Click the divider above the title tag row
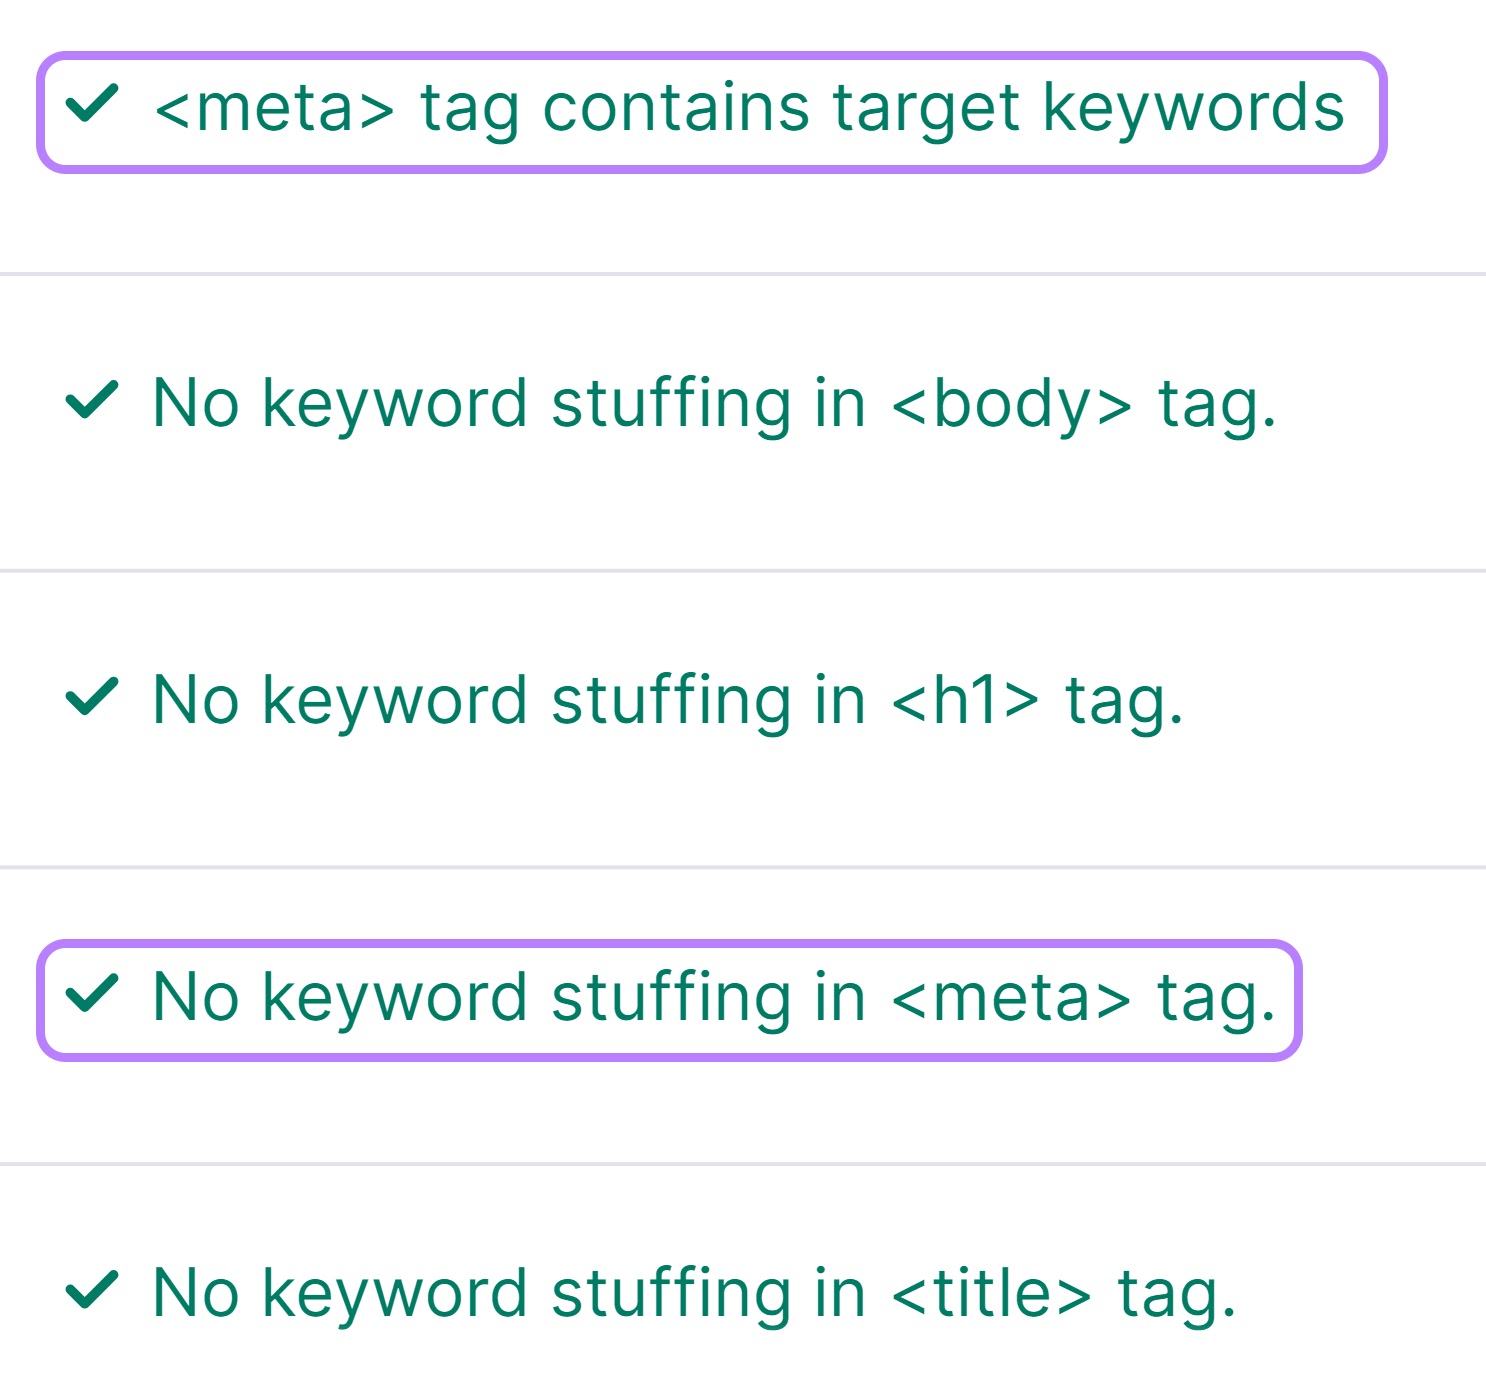 pos(743,1164)
